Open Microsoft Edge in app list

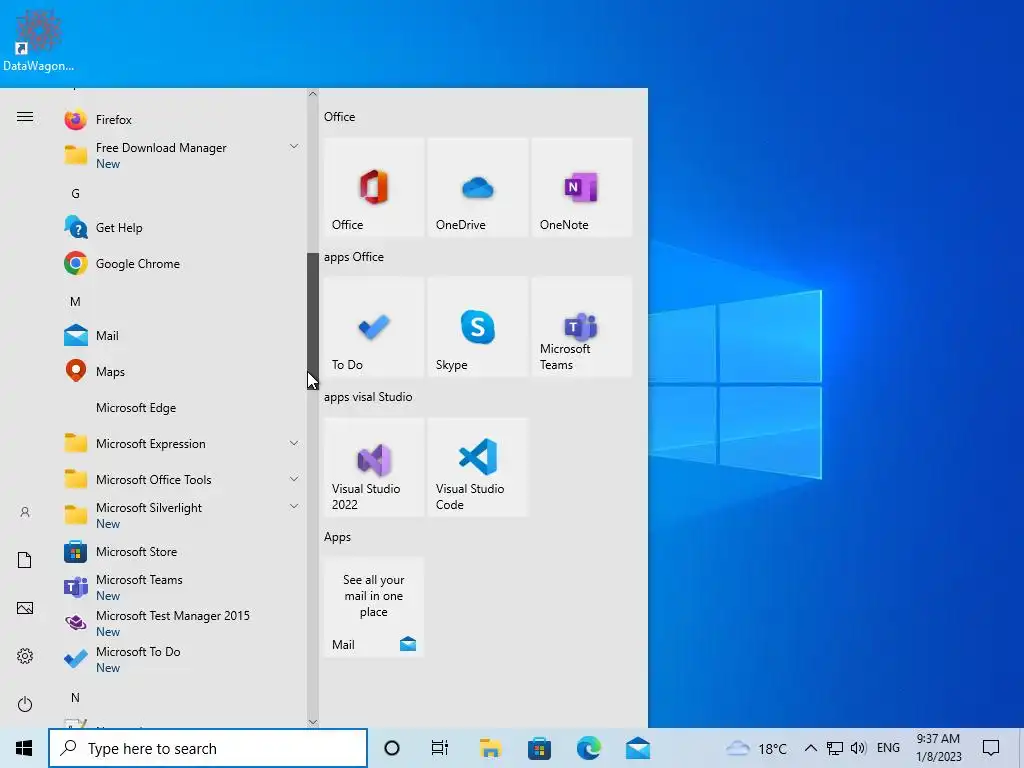[x=181, y=408]
